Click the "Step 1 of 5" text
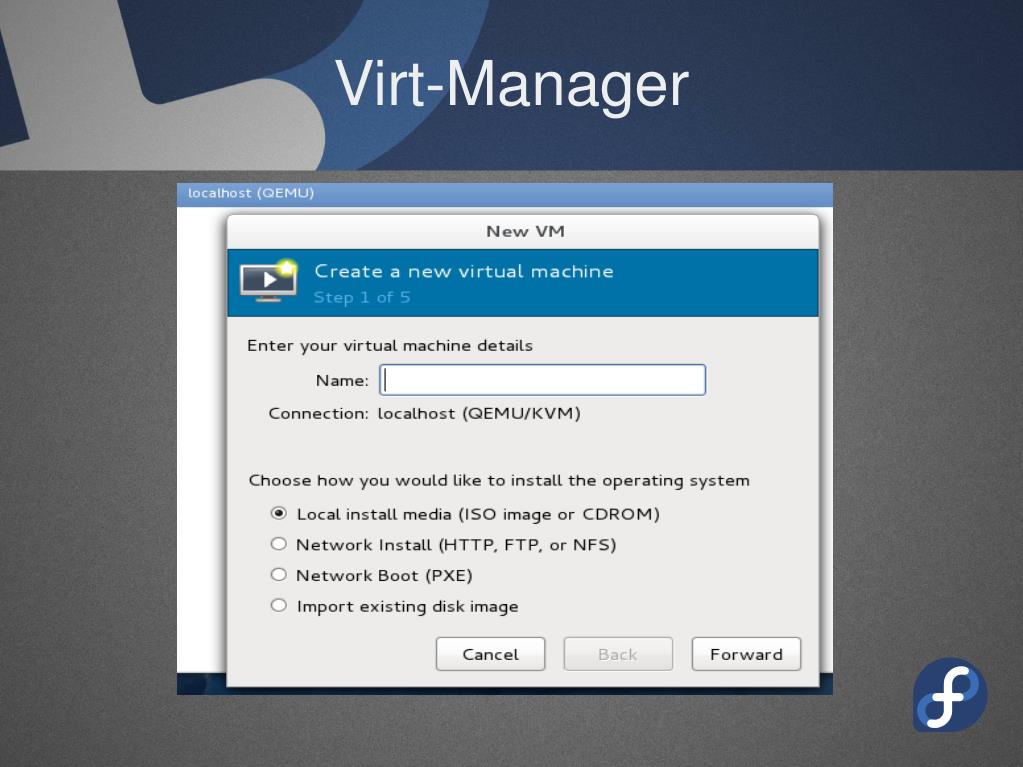Viewport: 1023px width, 767px height. [361, 297]
